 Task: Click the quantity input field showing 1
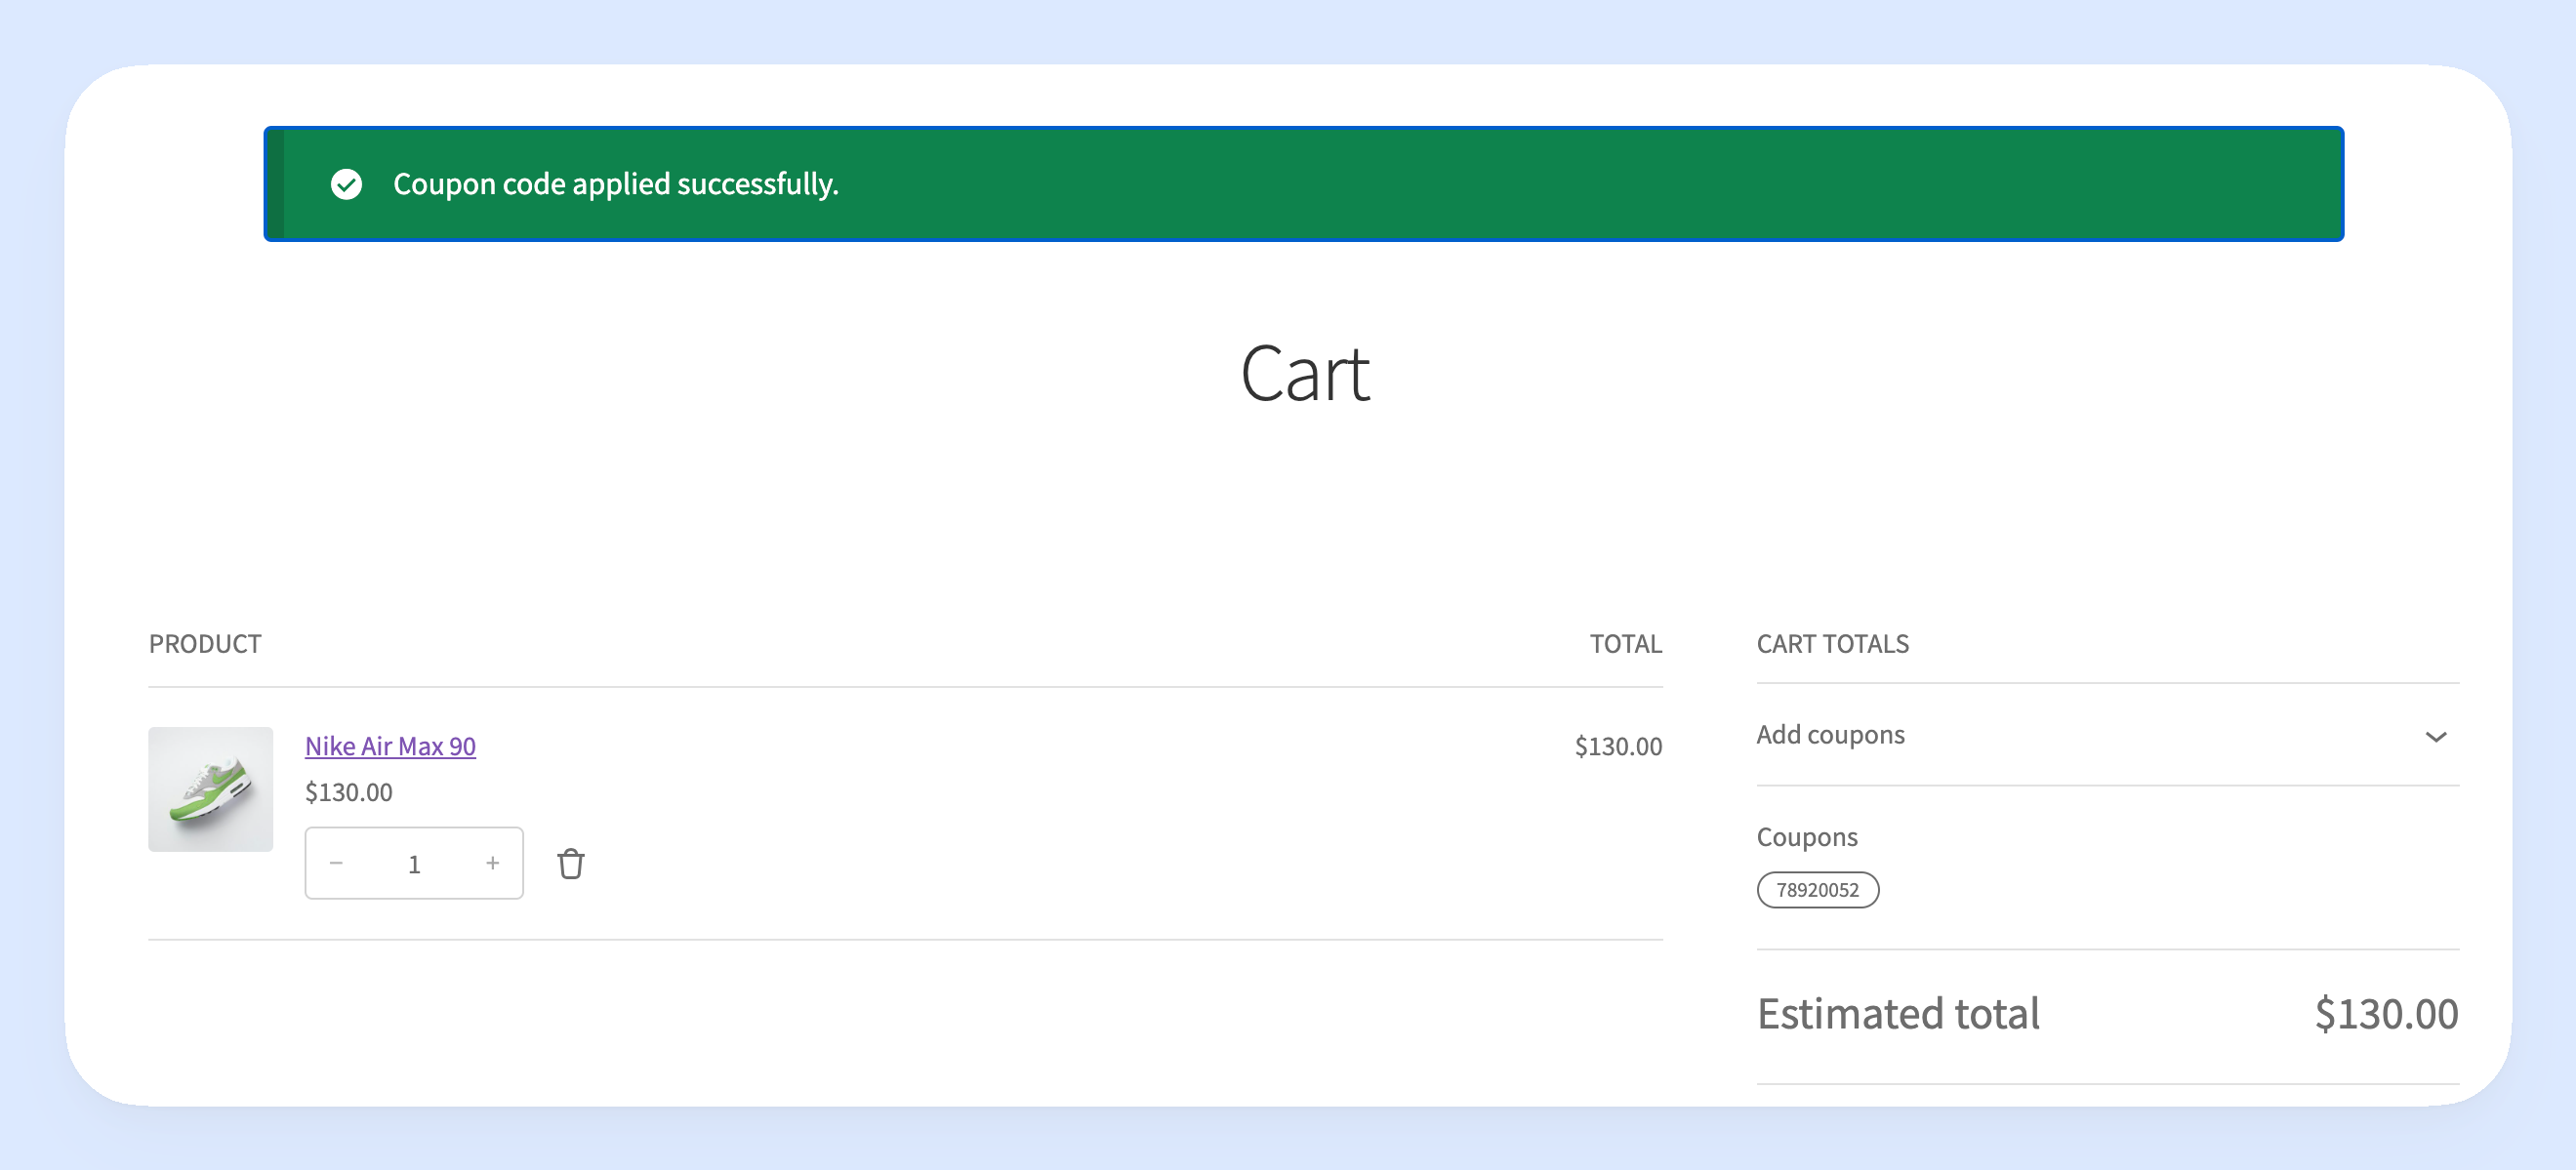414,863
